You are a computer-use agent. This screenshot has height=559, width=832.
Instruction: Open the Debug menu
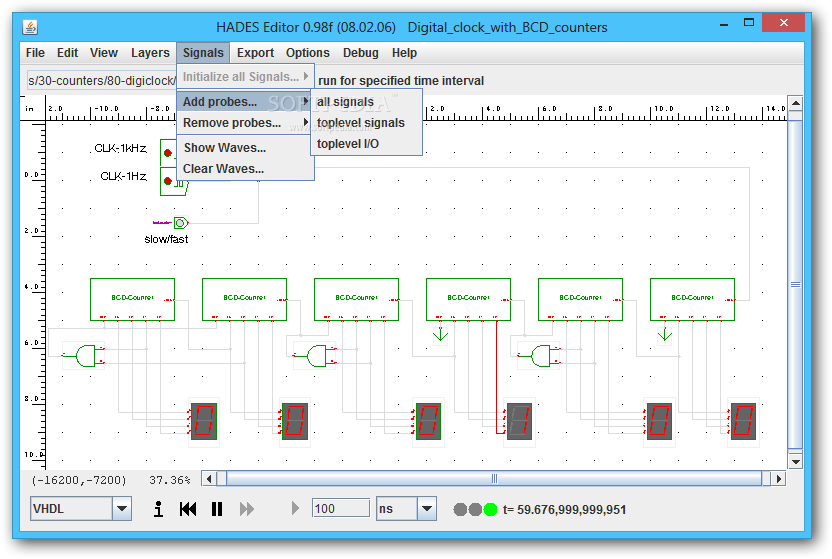tap(361, 53)
